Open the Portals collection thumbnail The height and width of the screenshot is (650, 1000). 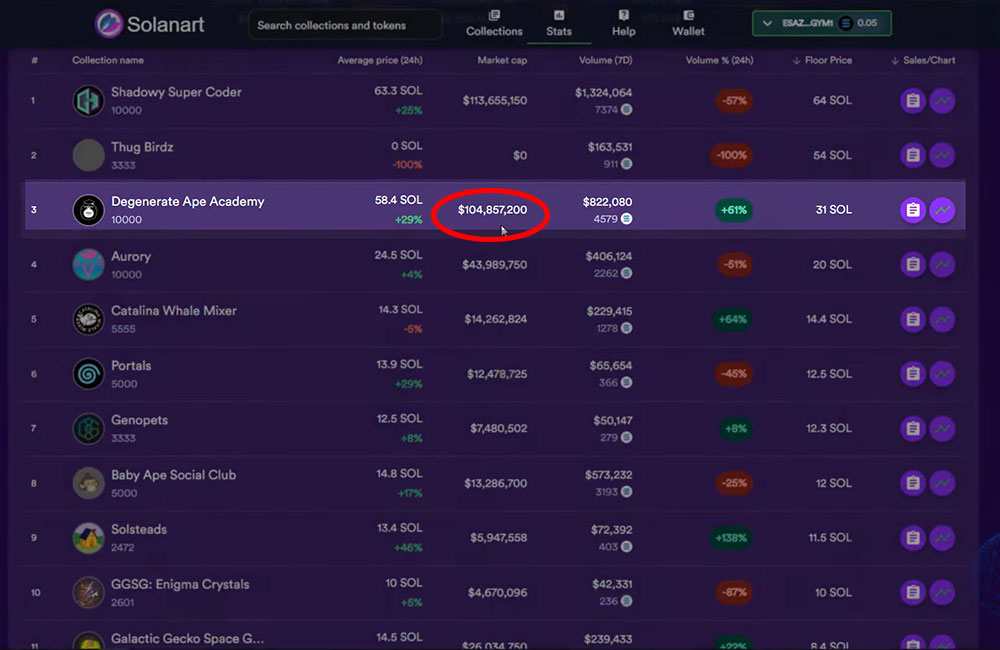88,373
